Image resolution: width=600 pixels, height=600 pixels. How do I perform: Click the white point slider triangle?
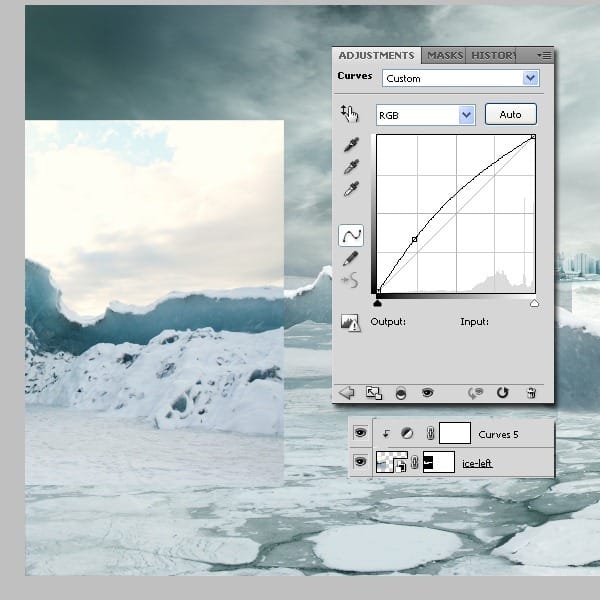point(534,302)
